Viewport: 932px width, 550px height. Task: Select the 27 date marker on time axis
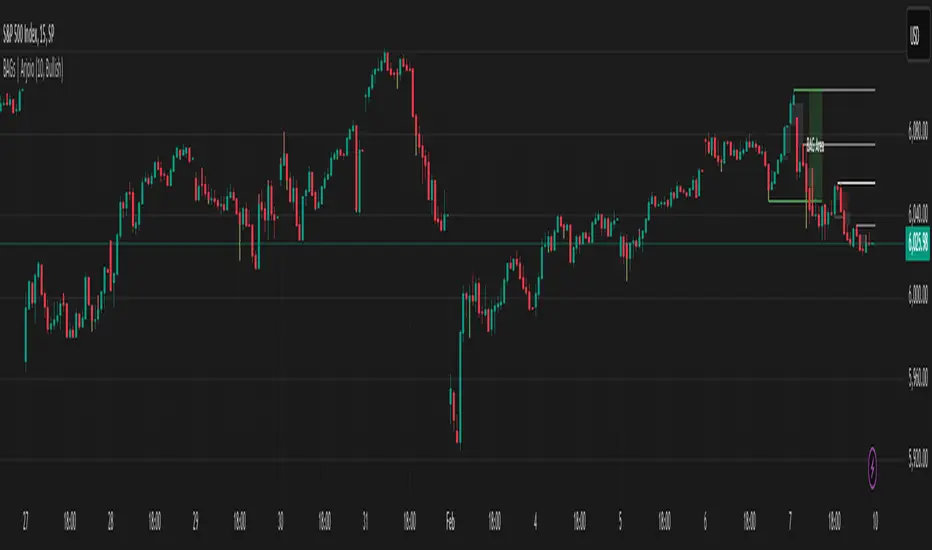pos(25,521)
